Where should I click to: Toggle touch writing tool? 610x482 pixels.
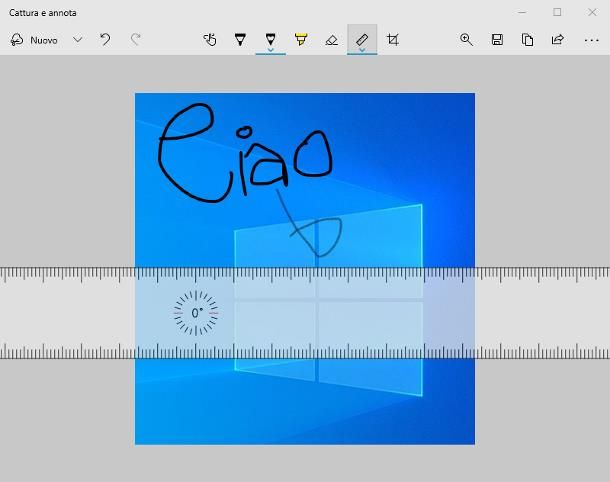pyautogui.click(x=210, y=40)
